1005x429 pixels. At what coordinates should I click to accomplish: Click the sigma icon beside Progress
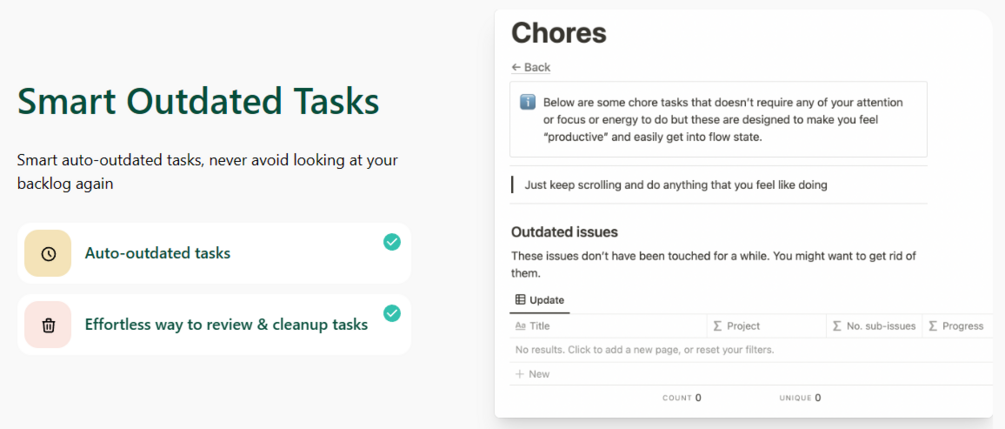933,326
